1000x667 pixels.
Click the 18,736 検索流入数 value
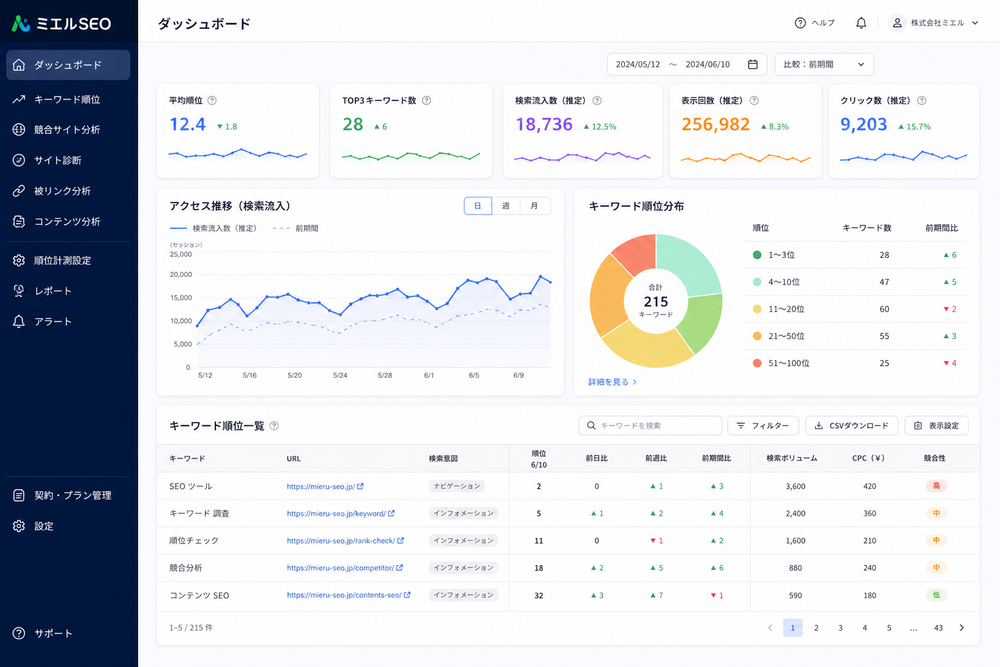coord(544,124)
